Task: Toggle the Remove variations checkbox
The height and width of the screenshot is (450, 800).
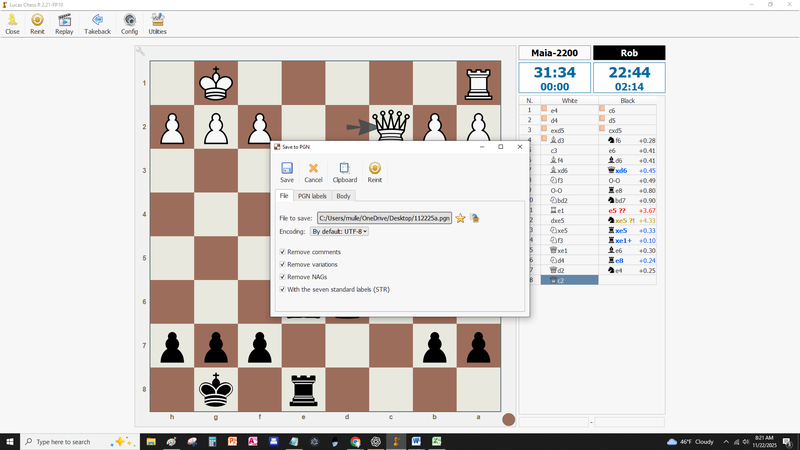Action: (283, 264)
